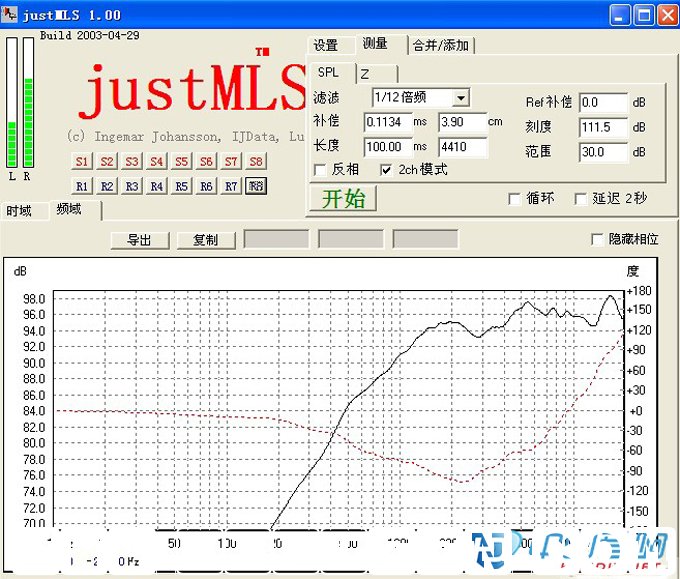Recall the R4 slot
Image resolution: width=680 pixels, height=579 pixels.
click(157, 186)
